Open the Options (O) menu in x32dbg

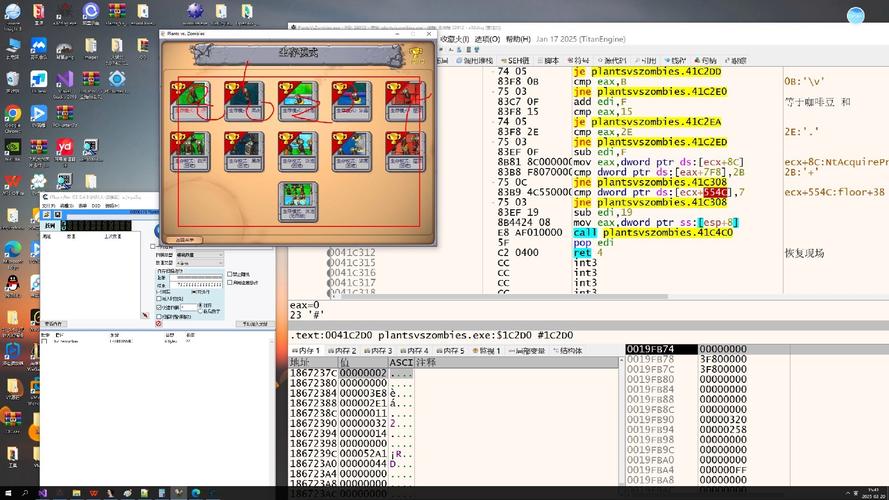tap(487, 39)
